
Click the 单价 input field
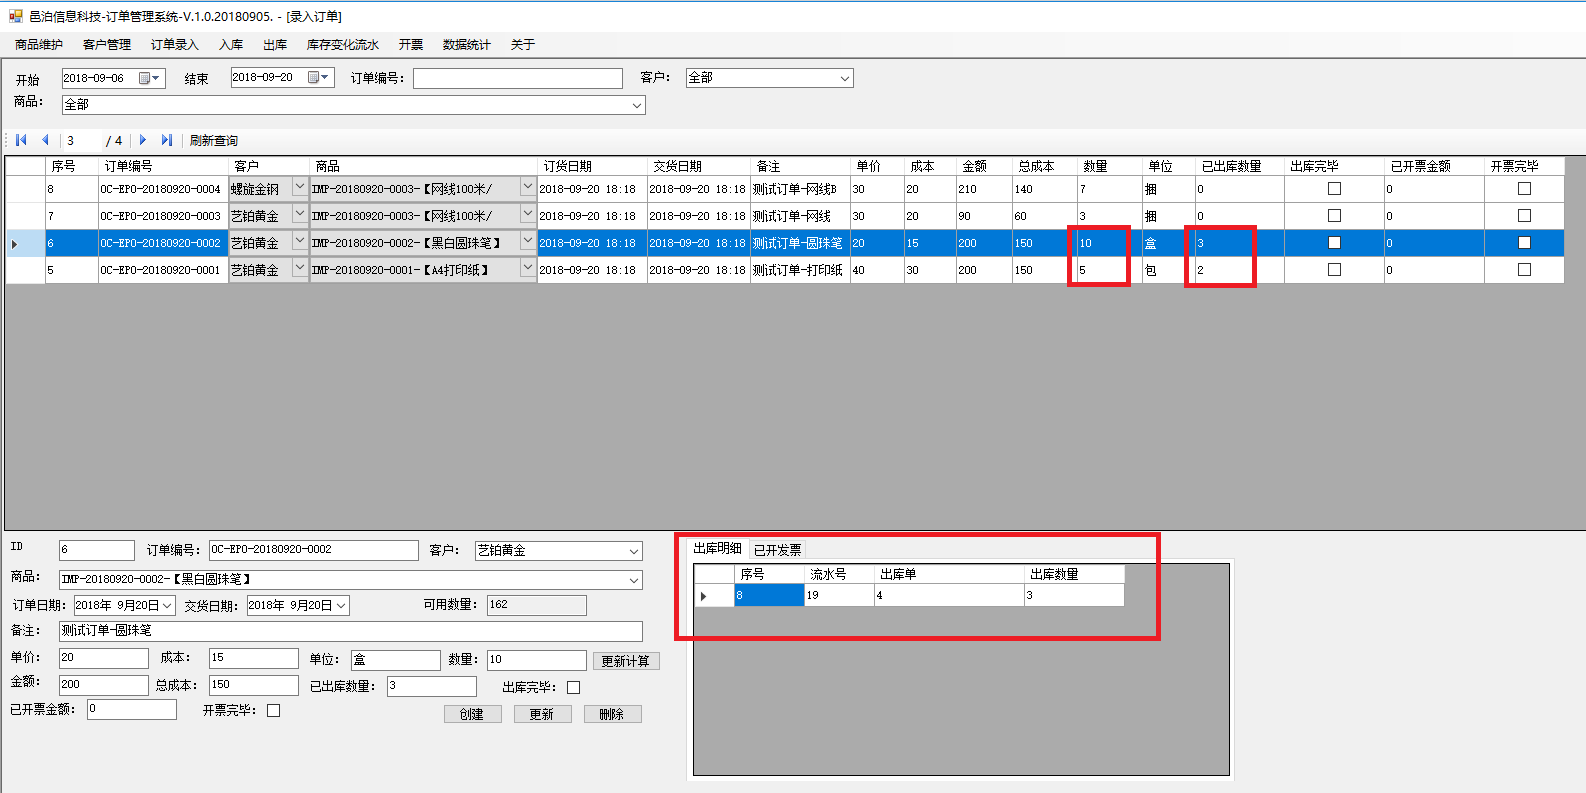click(104, 658)
